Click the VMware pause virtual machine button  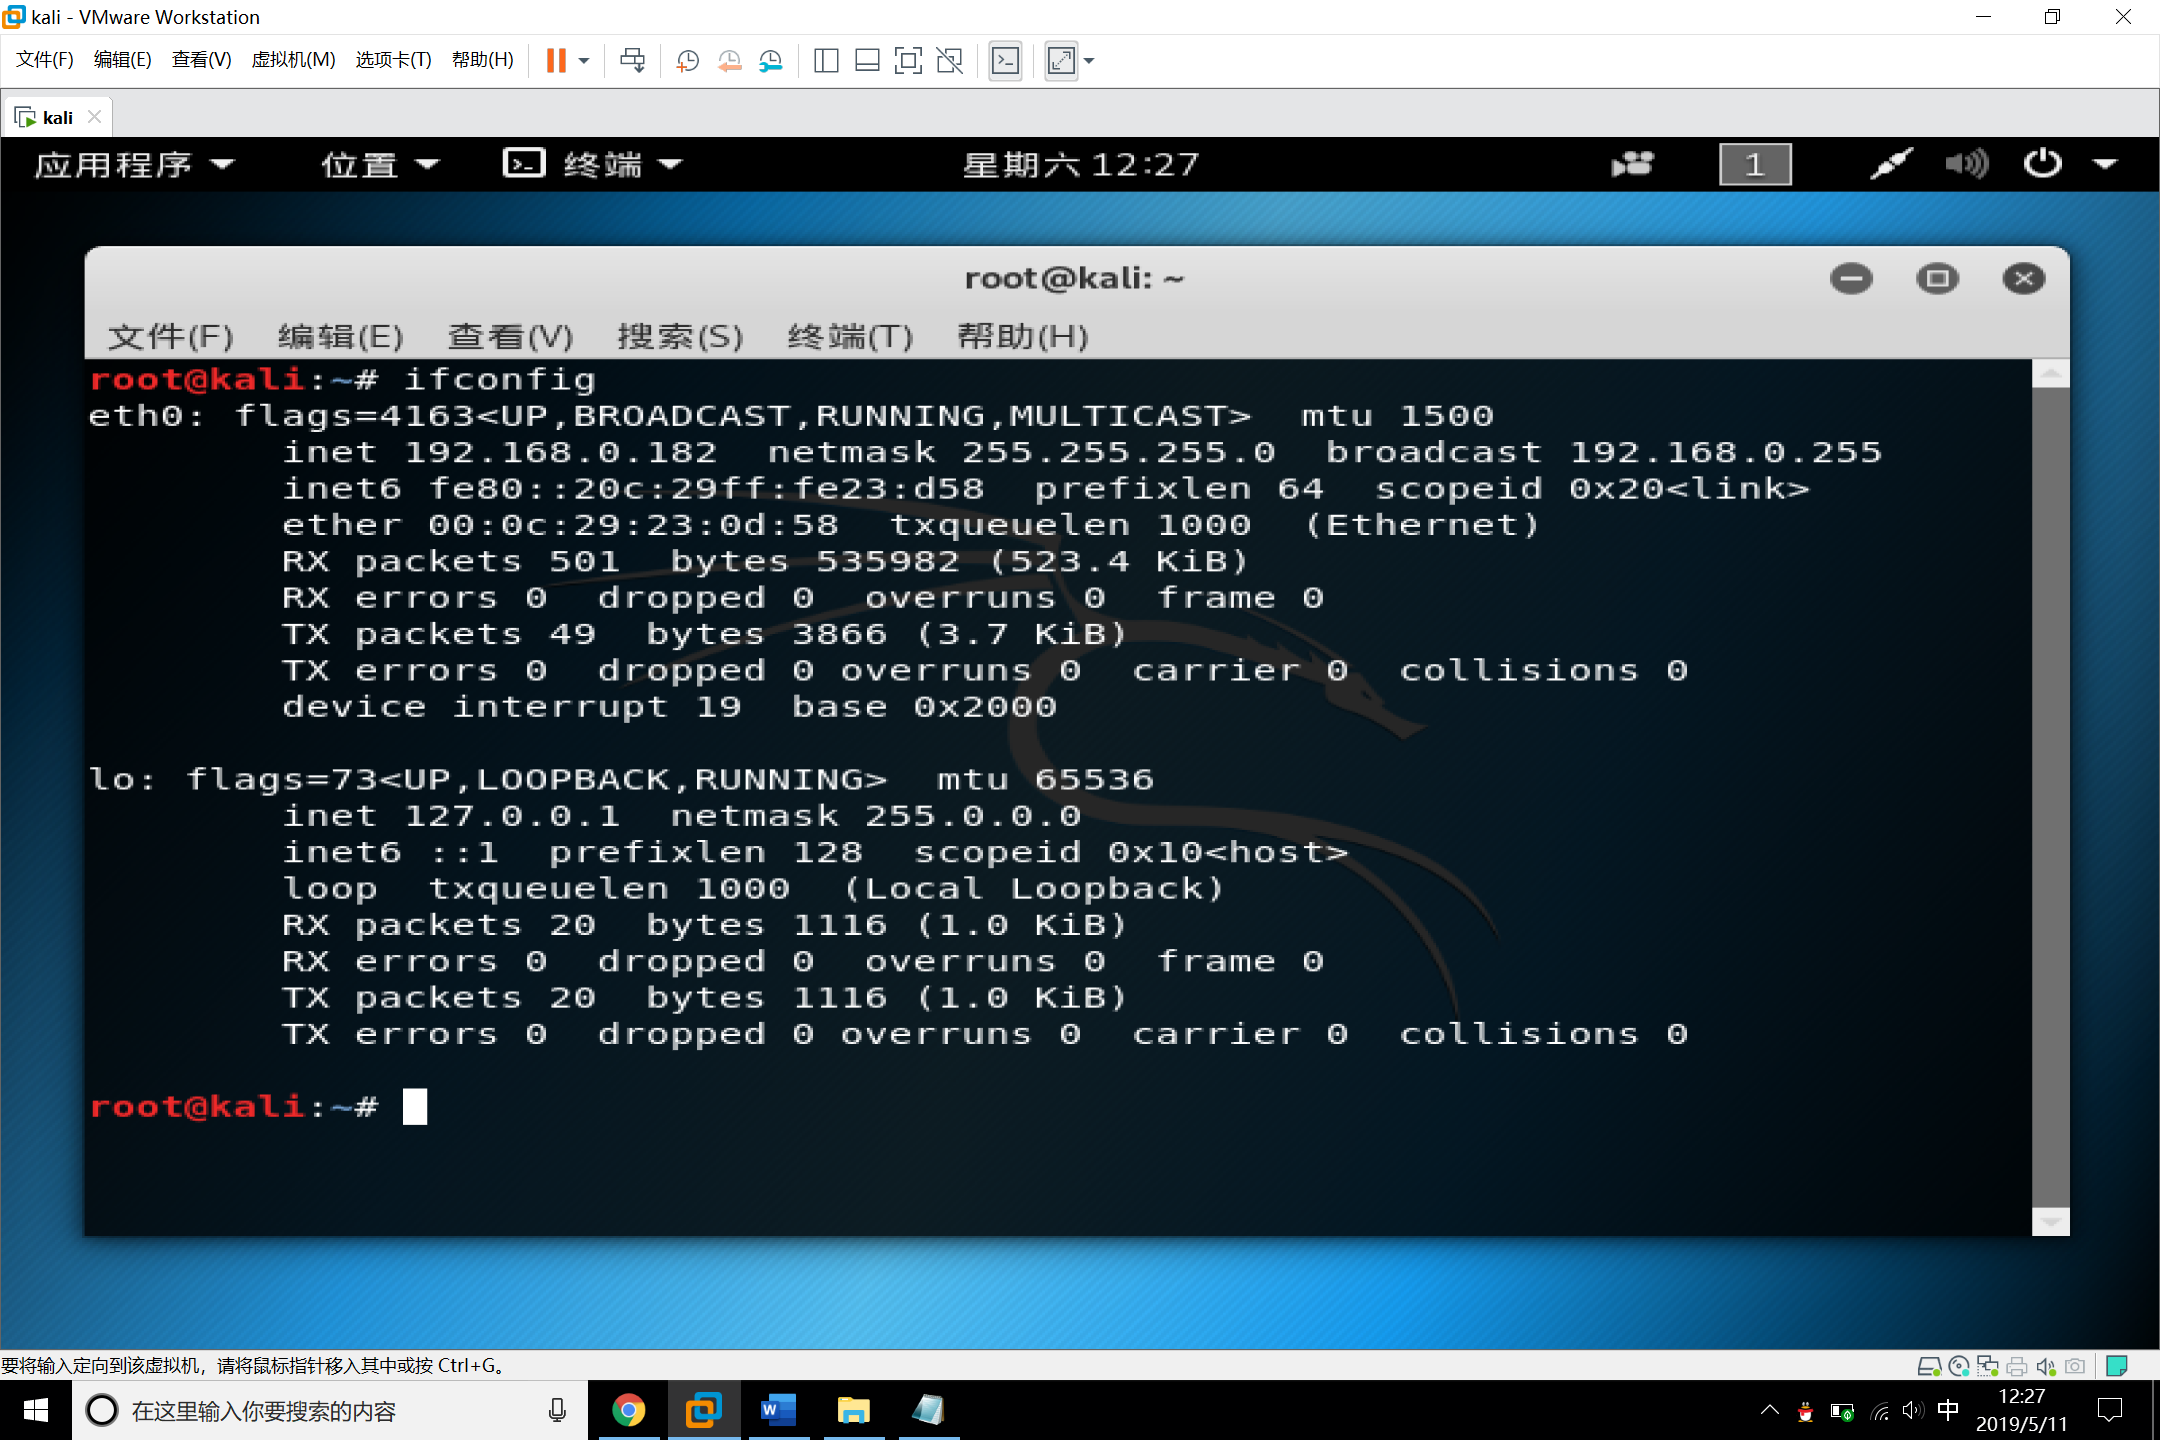556,61
